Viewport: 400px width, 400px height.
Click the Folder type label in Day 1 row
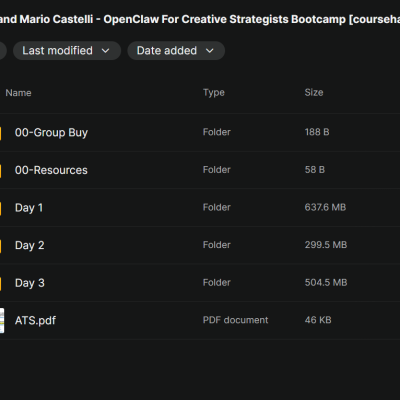[x=217, y=207]
